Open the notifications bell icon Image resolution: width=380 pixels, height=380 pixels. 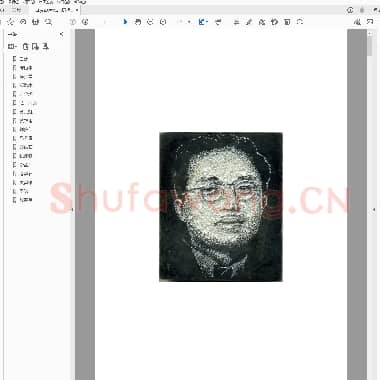coord(362,10)
